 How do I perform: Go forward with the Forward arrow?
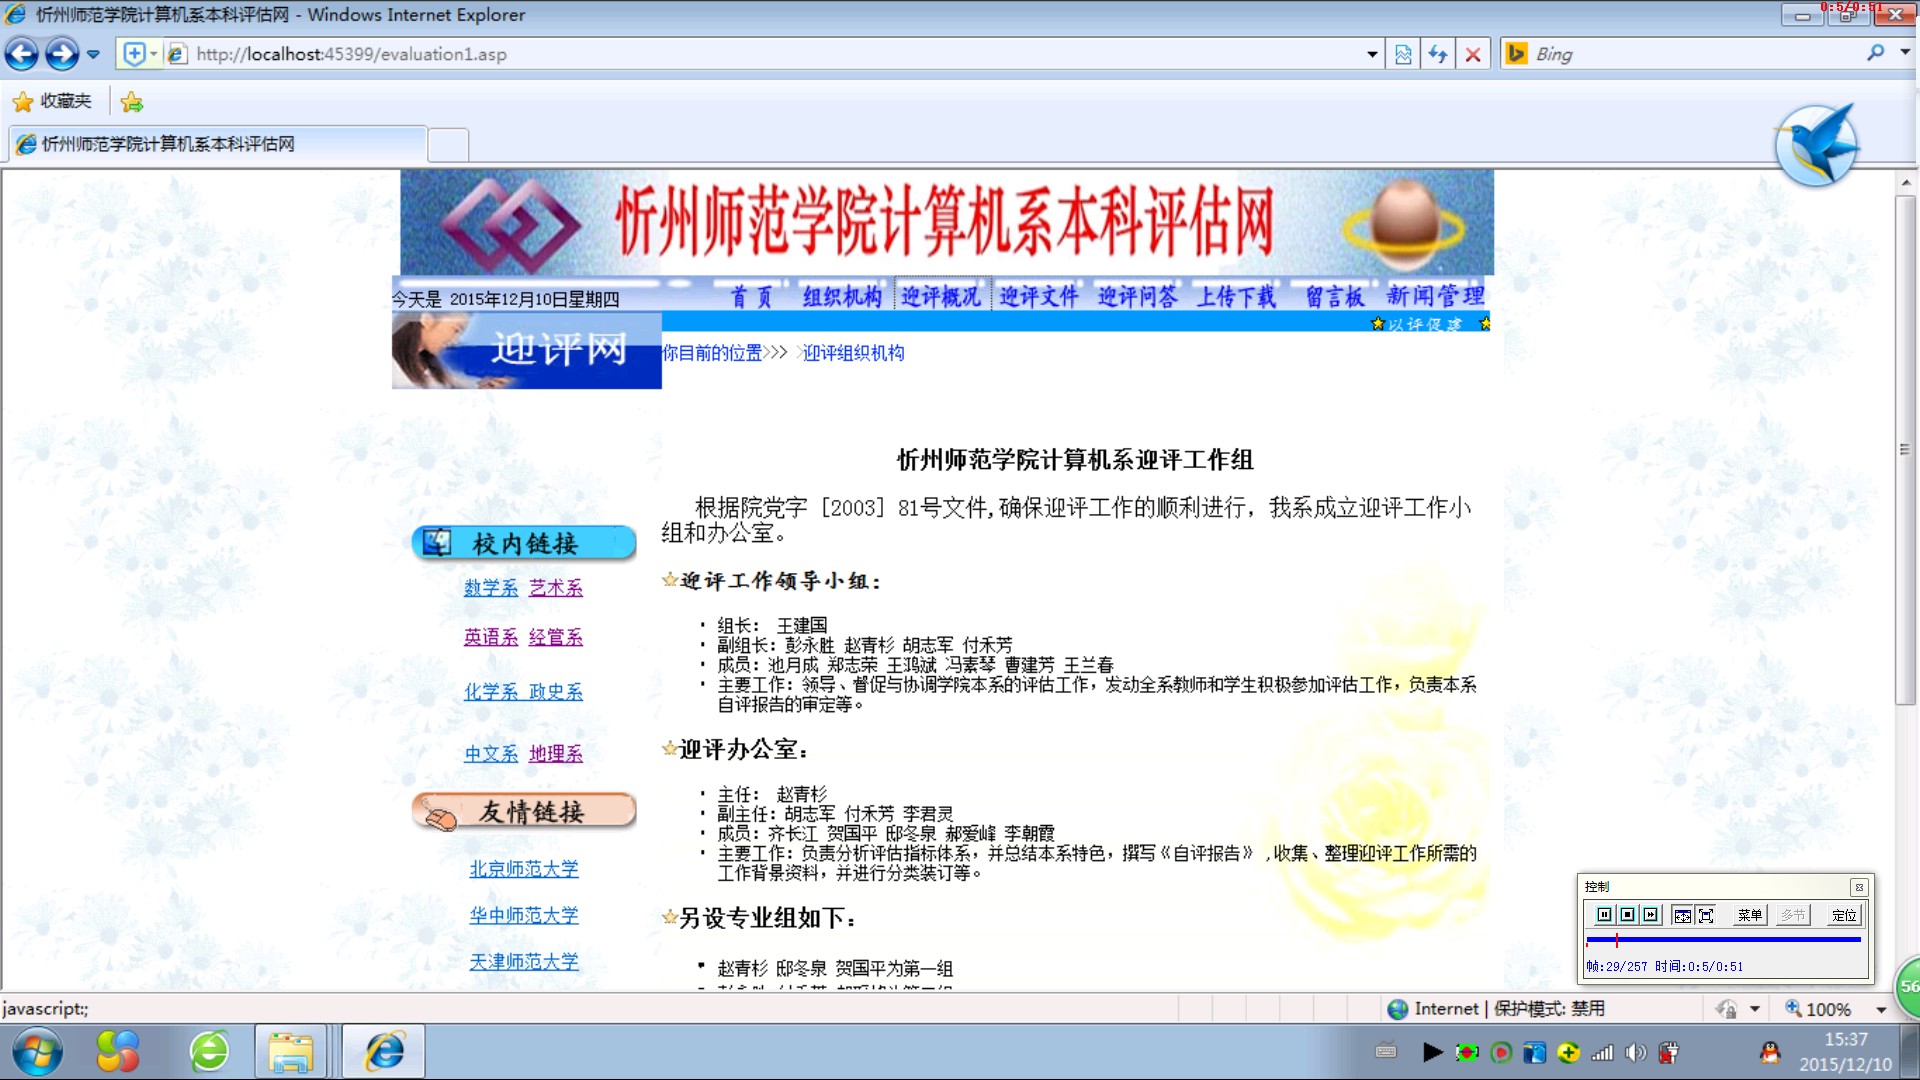[x=62, y=54]
